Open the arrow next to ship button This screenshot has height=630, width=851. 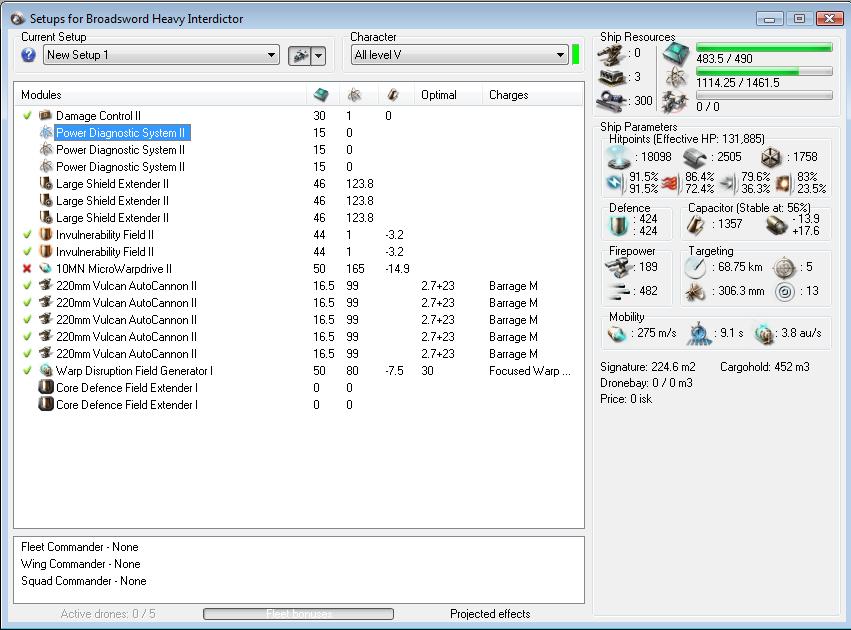point(319,55)
